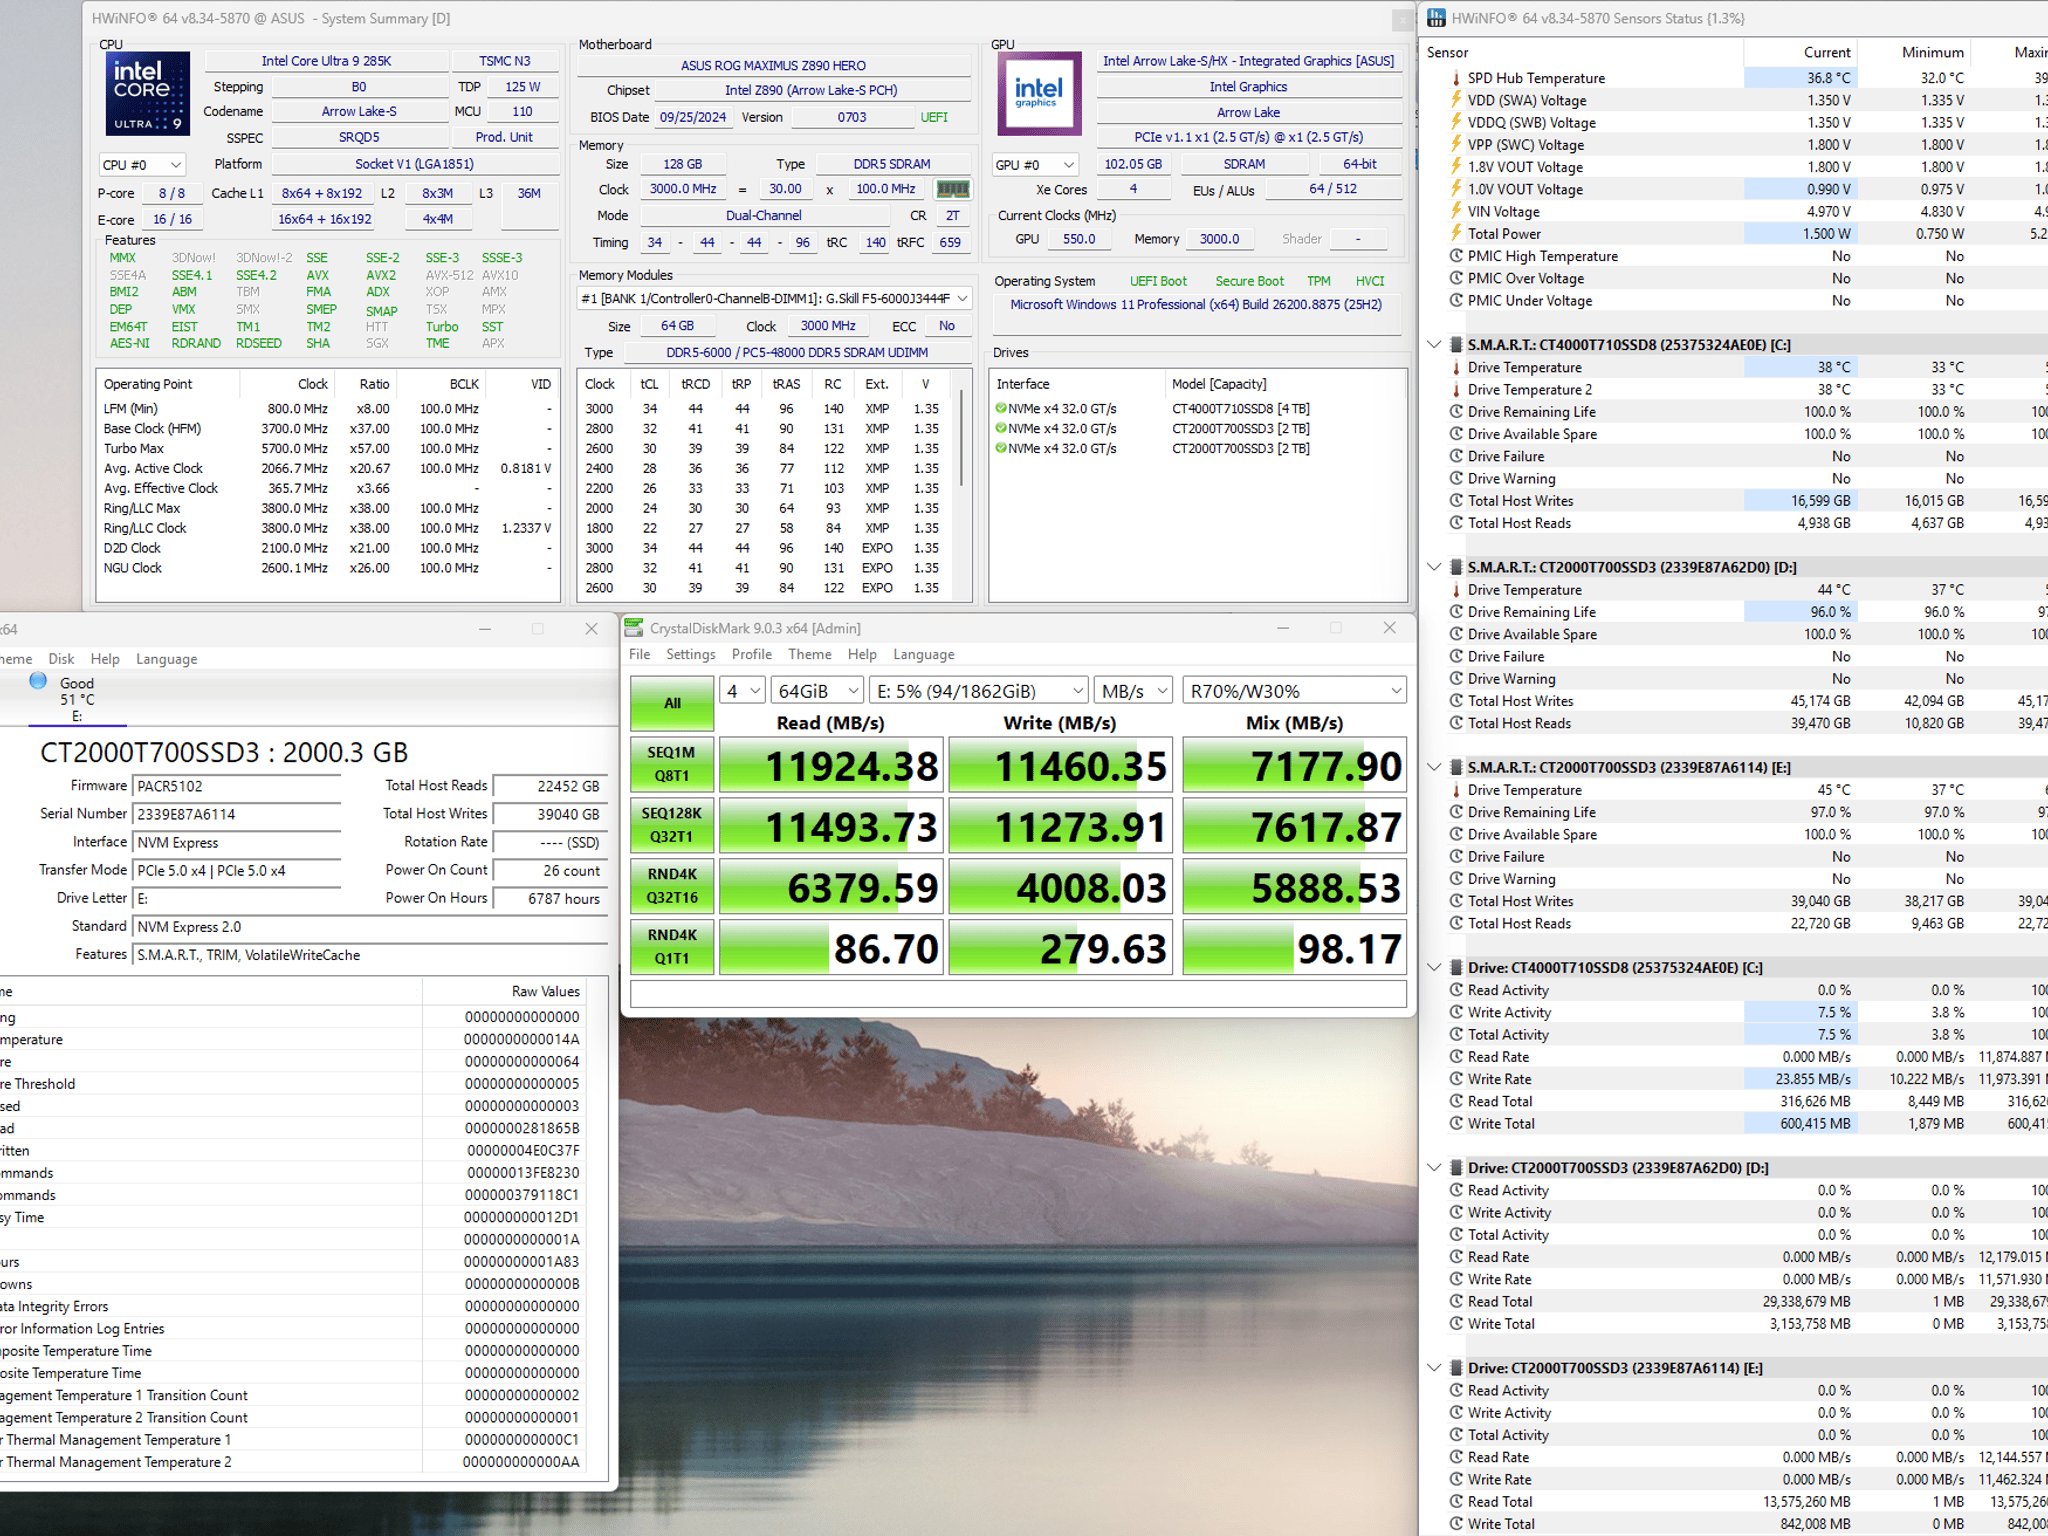
Task: Click the Firmware field showing PACR5102
Action: click(x=236, y=786)
